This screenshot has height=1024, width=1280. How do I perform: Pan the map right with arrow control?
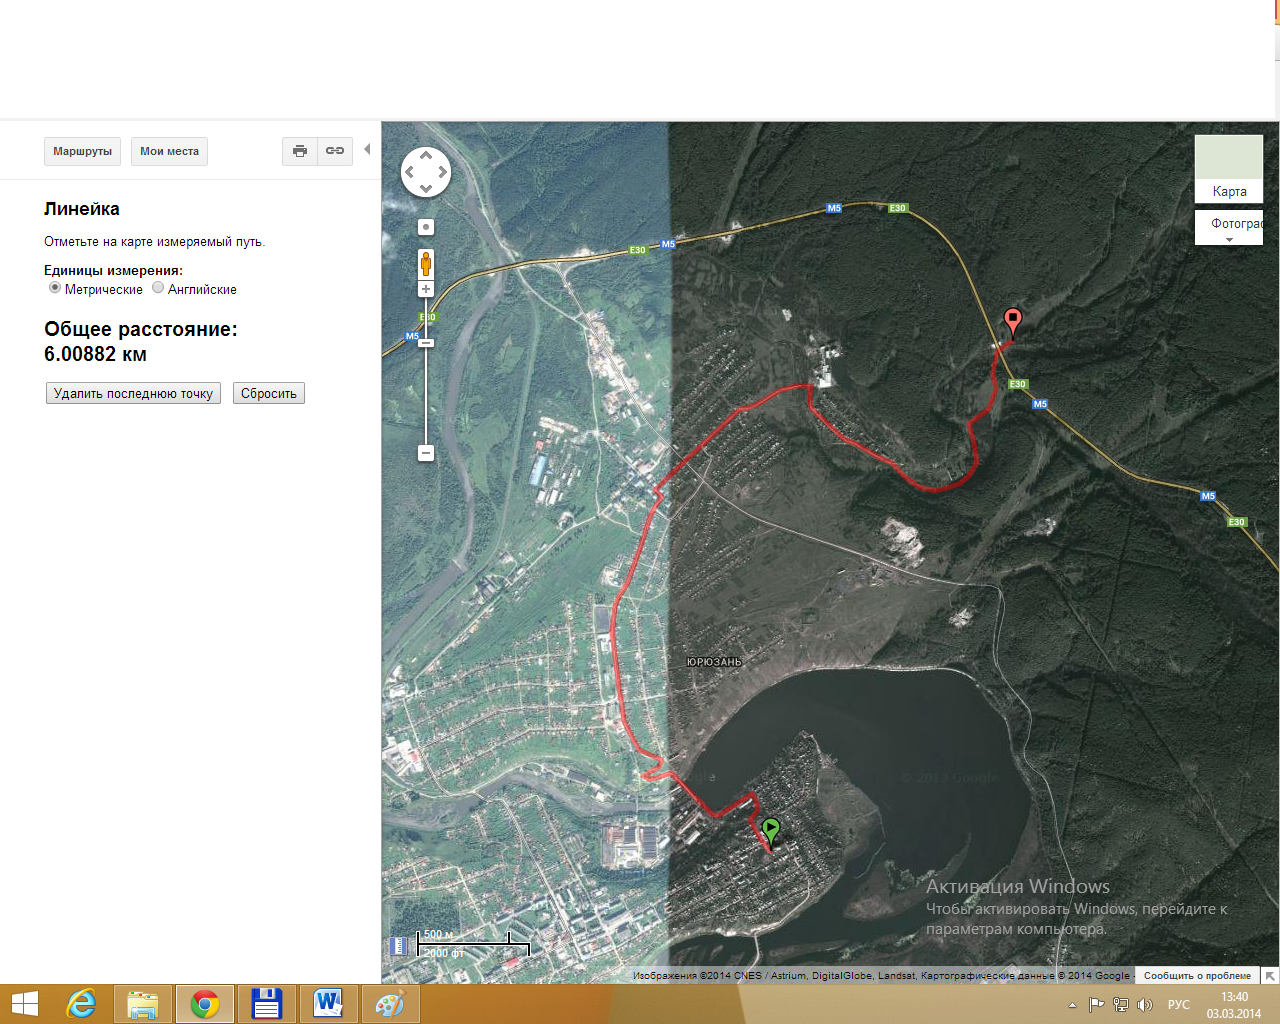tap(443, 172)
